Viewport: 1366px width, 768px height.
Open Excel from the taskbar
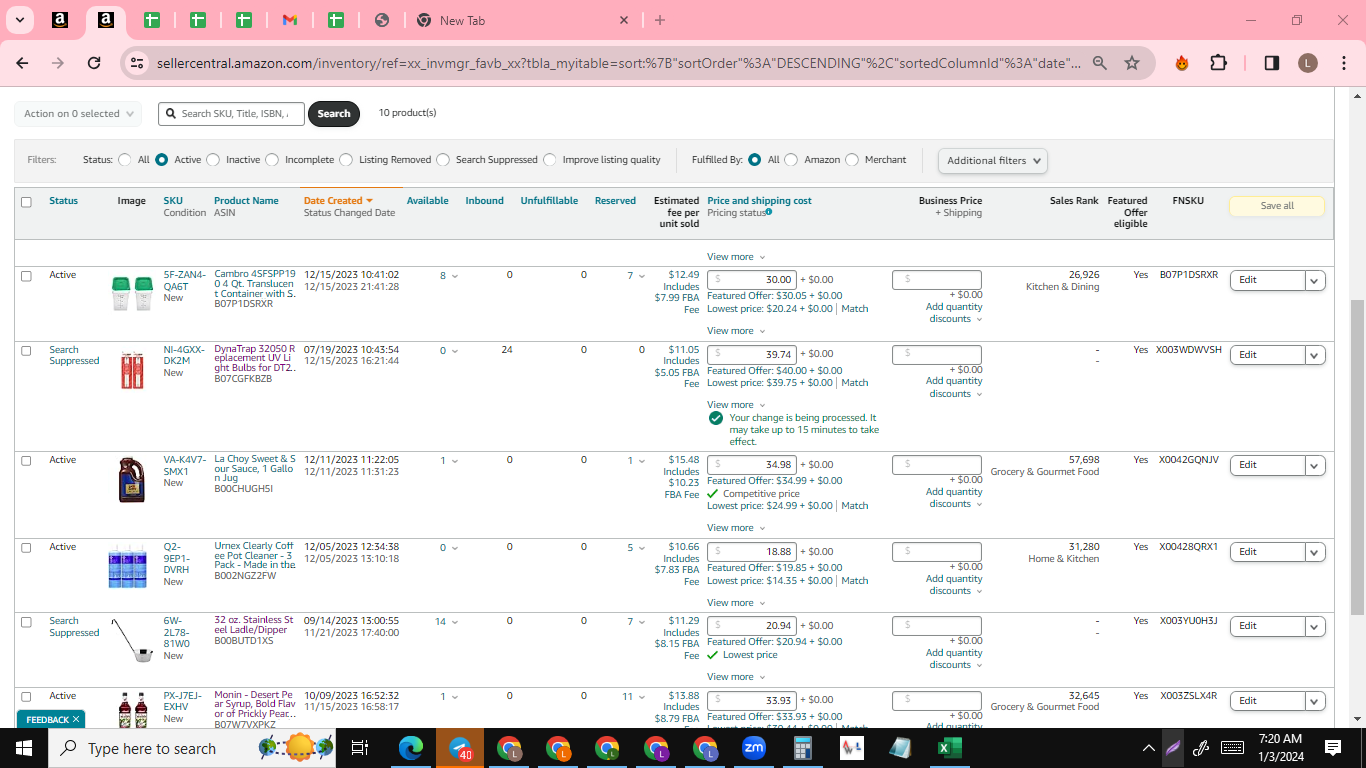point(950,748)
